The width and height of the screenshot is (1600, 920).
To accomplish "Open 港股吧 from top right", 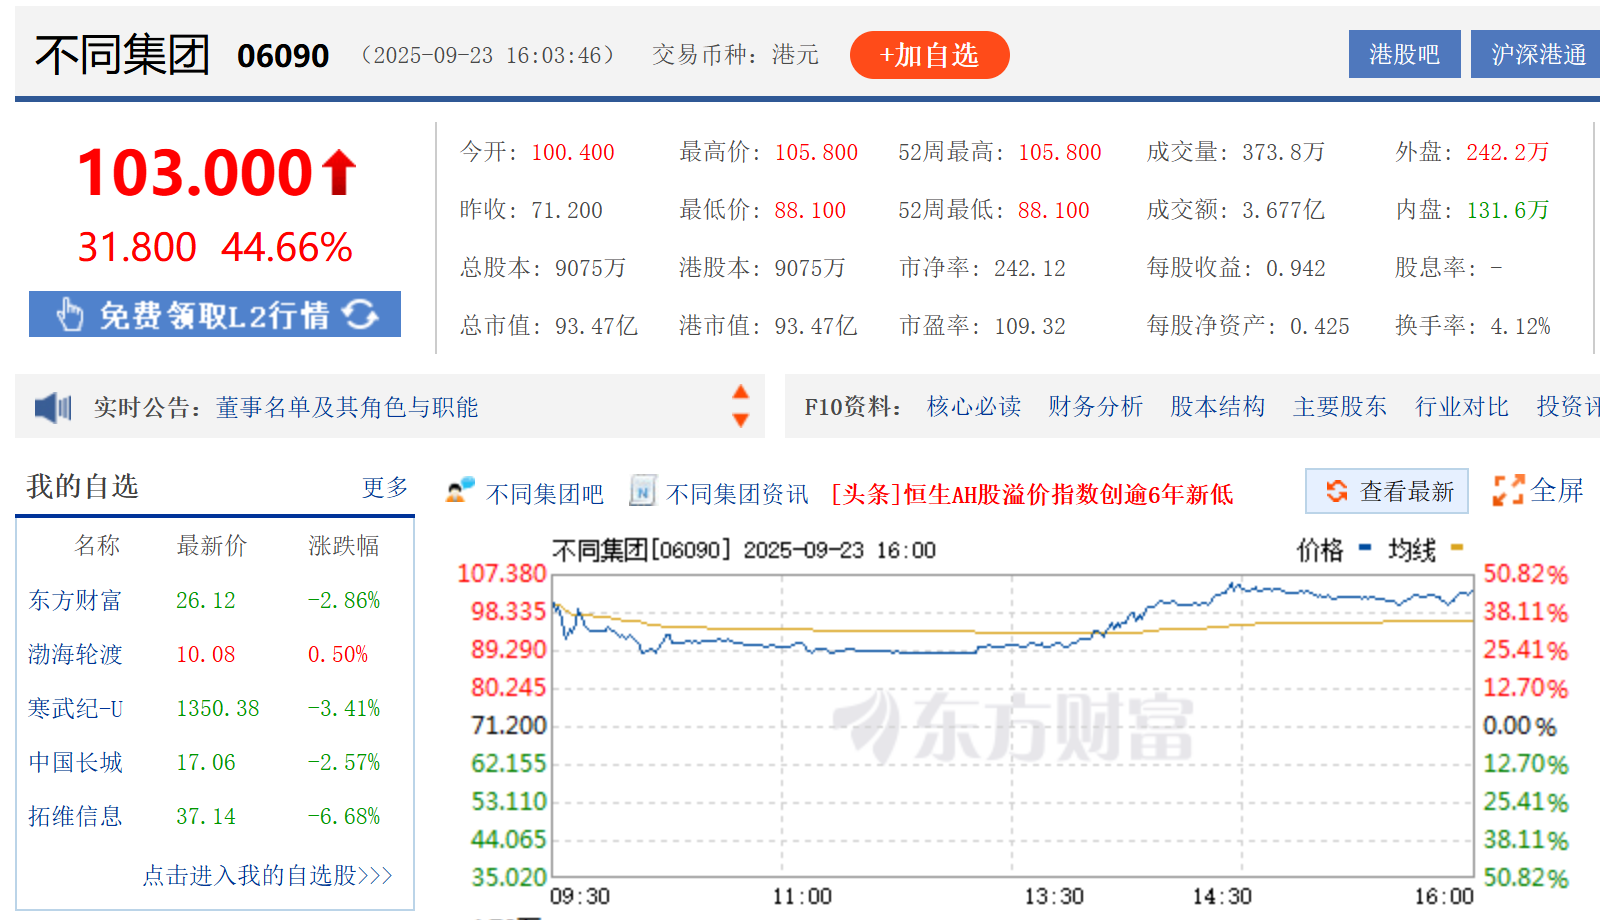I will (x=1404, y=54).
